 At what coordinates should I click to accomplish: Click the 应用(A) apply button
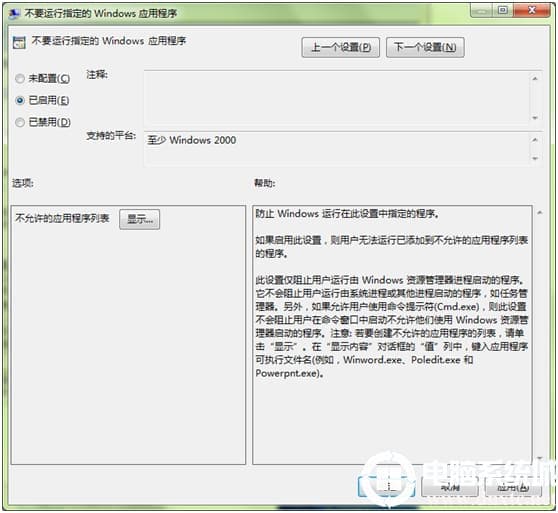point(513,487)
